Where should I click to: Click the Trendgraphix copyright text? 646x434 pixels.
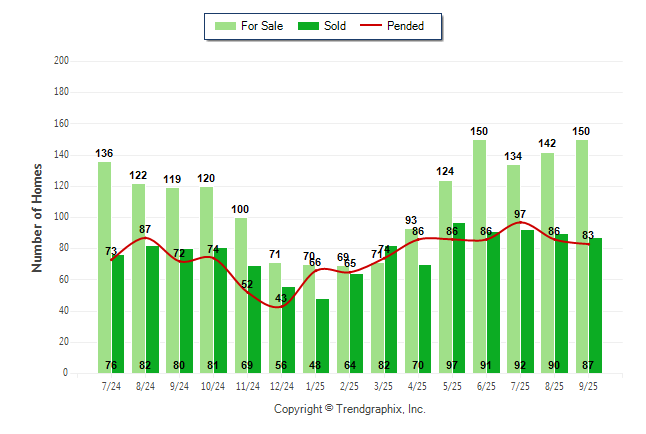(x=350, y=409)
